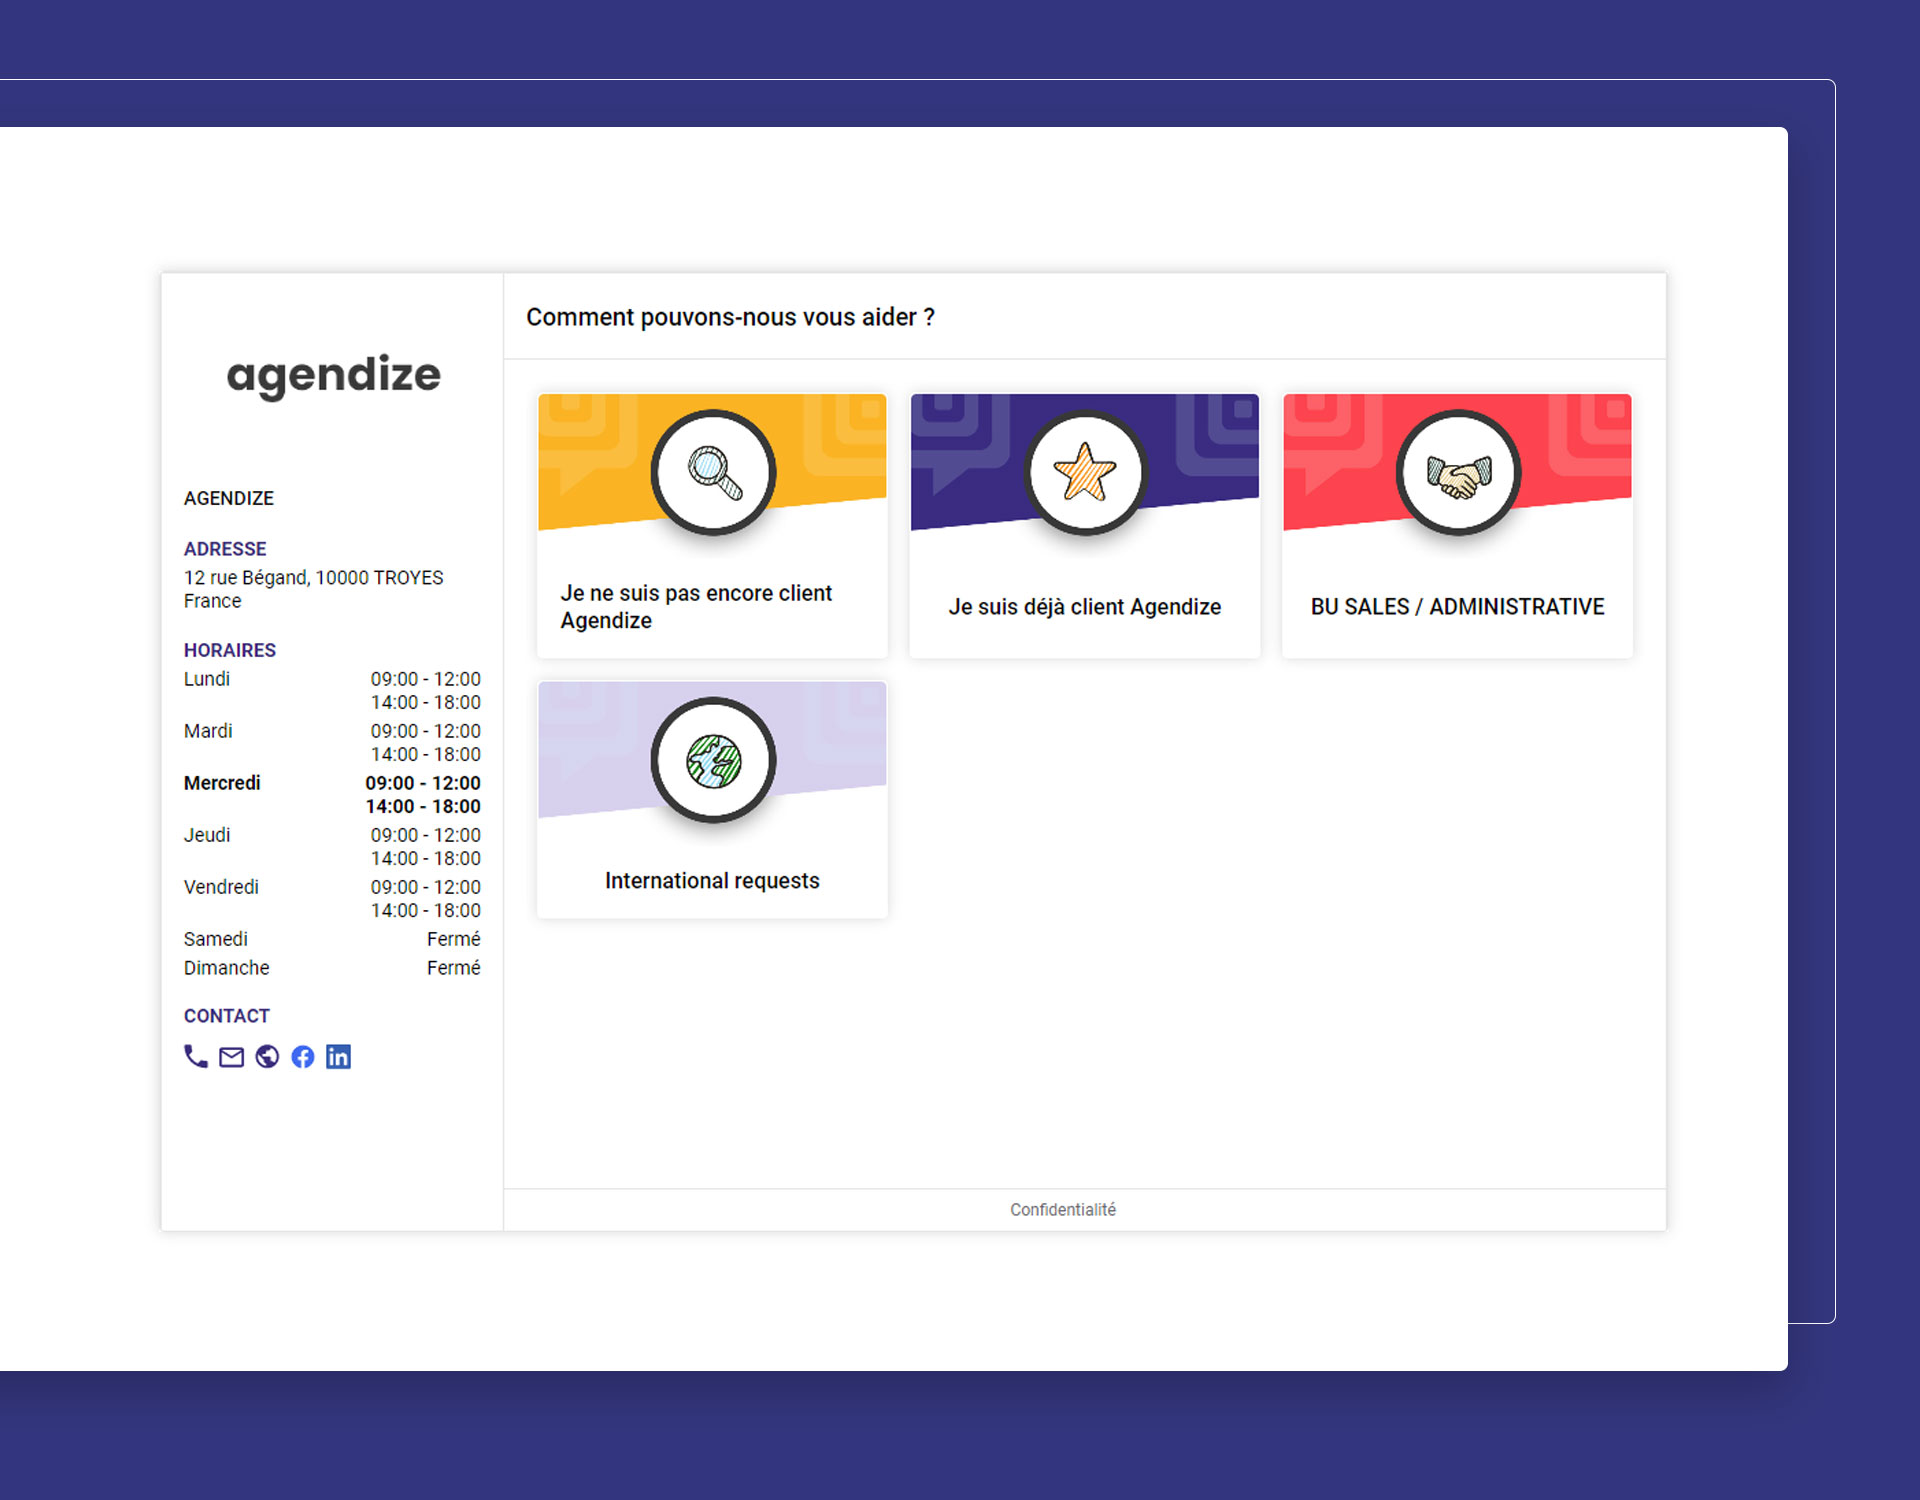Open the BU SALES / ADMINISTRATIVE option

pos(1457,606)
